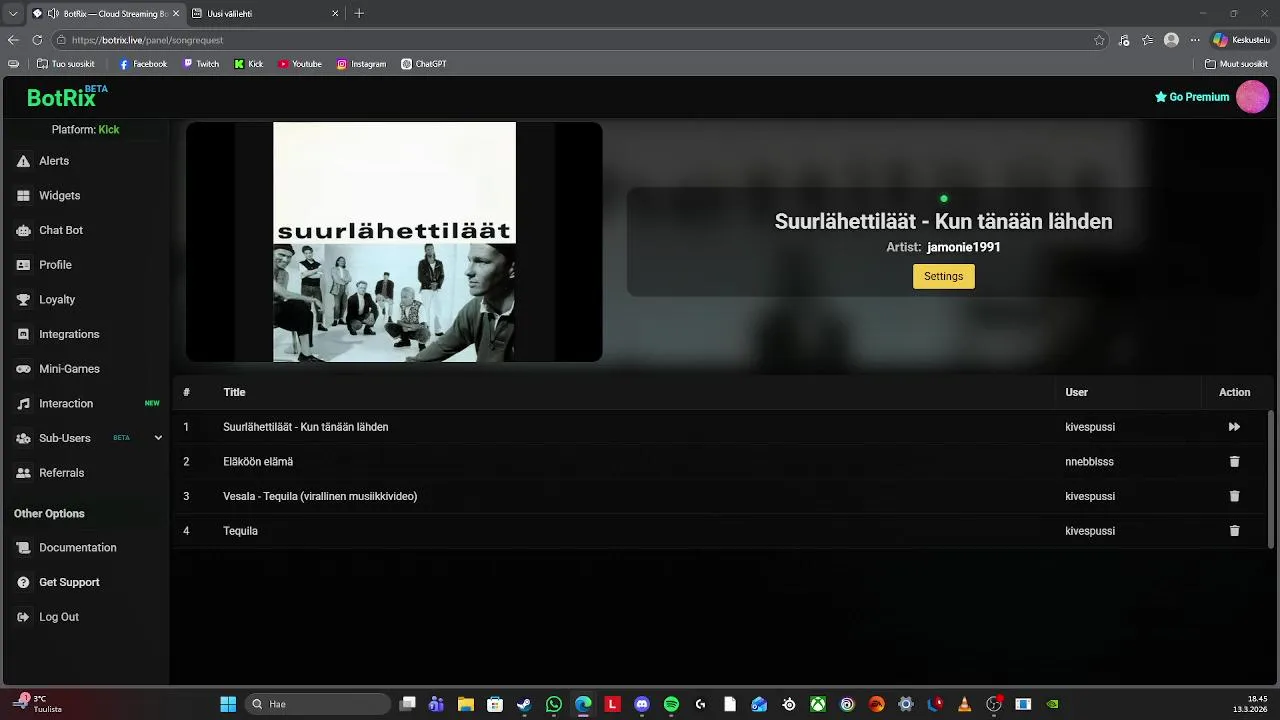The width and height of the screenshot is (1280, 720).
Task: Skip the currently playing Suurlähettiläät song
Action: click(1234, 427)
